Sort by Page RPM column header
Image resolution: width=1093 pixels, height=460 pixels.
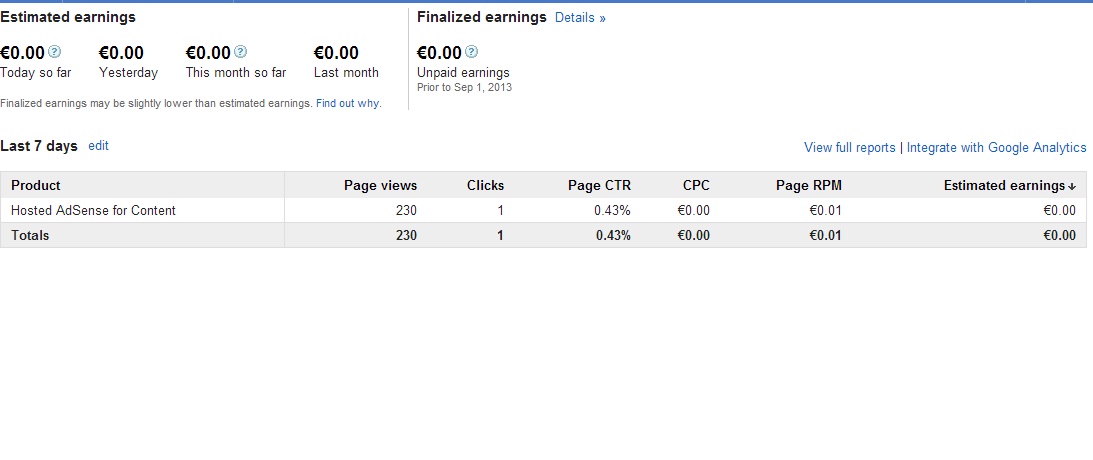(x=808, y=185)
